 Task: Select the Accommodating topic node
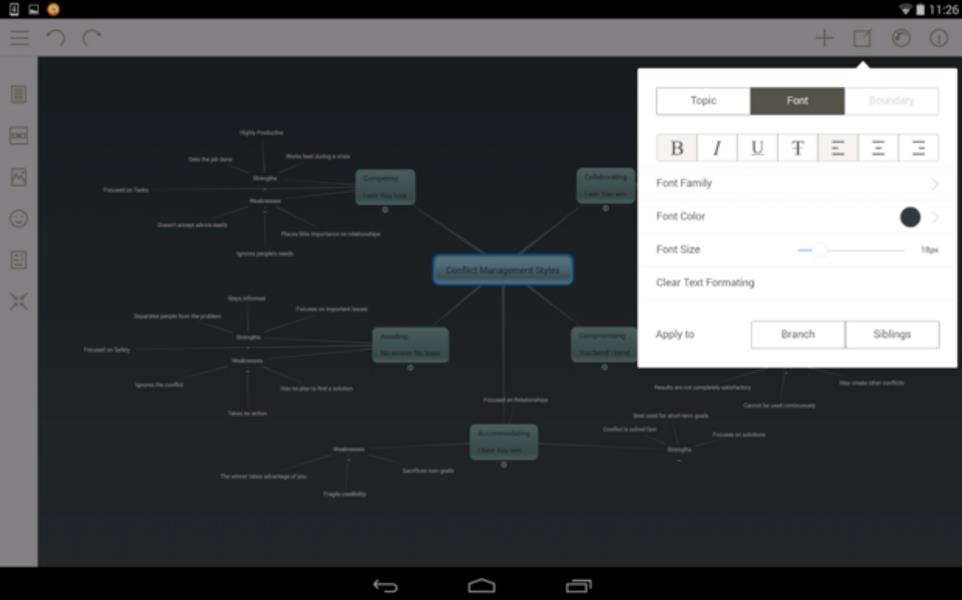click(x=504, y=442)
